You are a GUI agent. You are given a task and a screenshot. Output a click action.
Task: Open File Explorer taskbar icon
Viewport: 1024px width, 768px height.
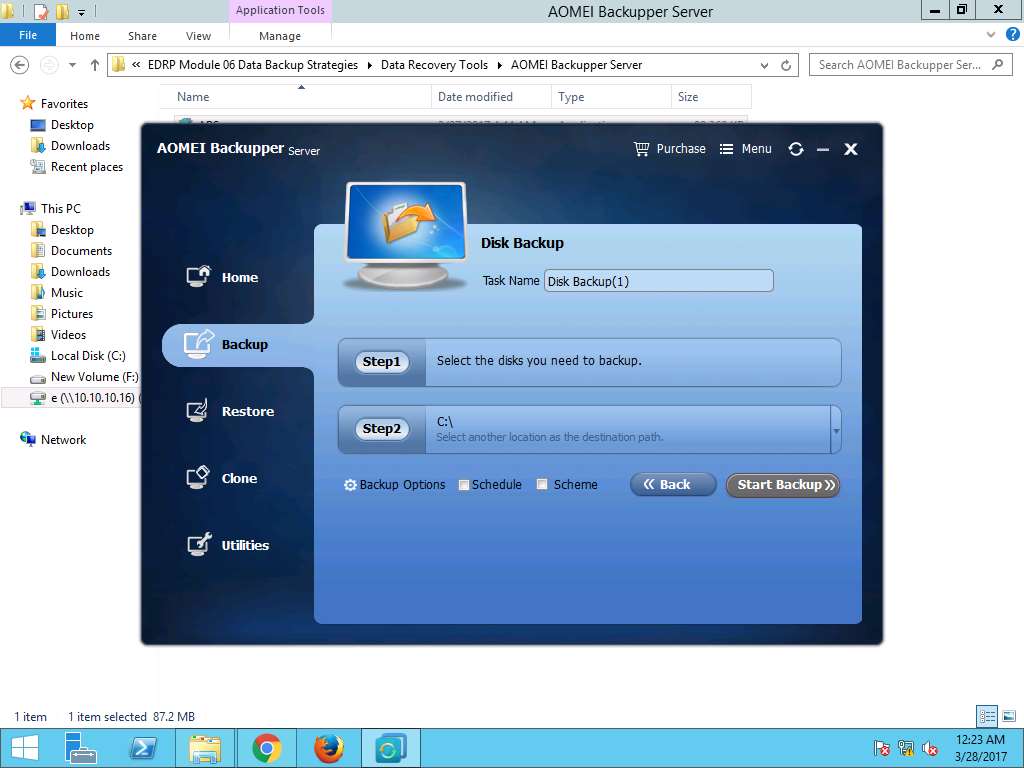pos(204,748)
